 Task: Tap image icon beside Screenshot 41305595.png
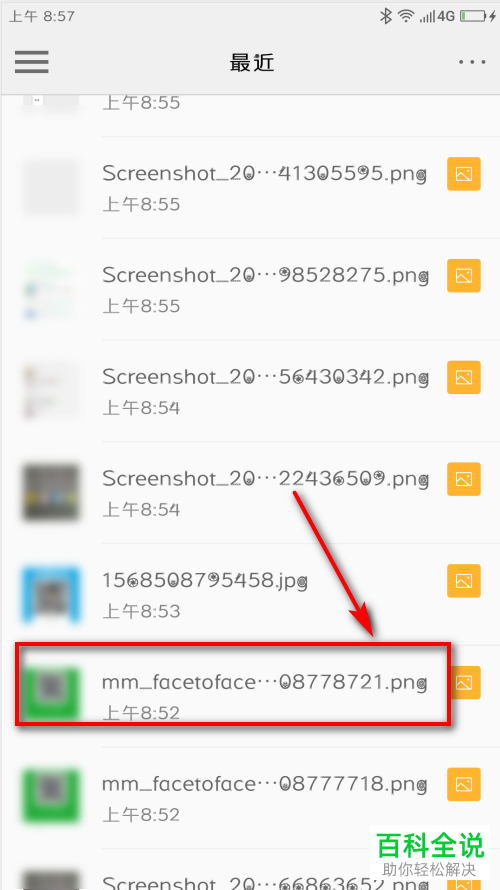click(464, 174)
